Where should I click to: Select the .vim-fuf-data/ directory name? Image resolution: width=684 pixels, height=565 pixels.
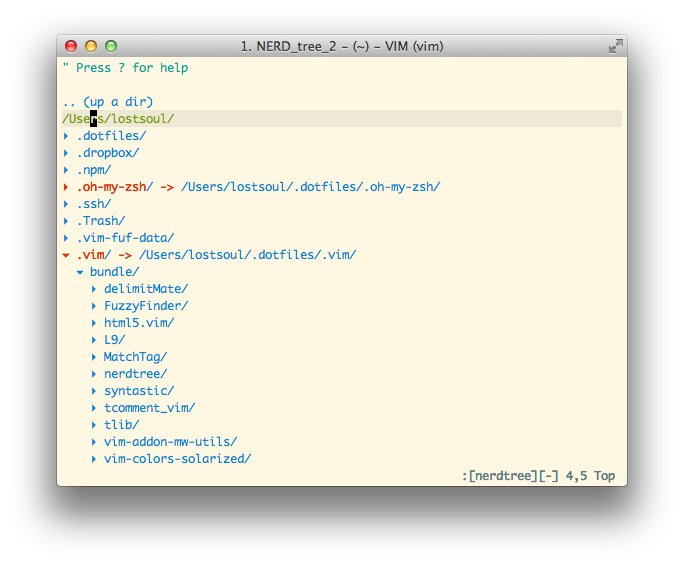(125, 238)
